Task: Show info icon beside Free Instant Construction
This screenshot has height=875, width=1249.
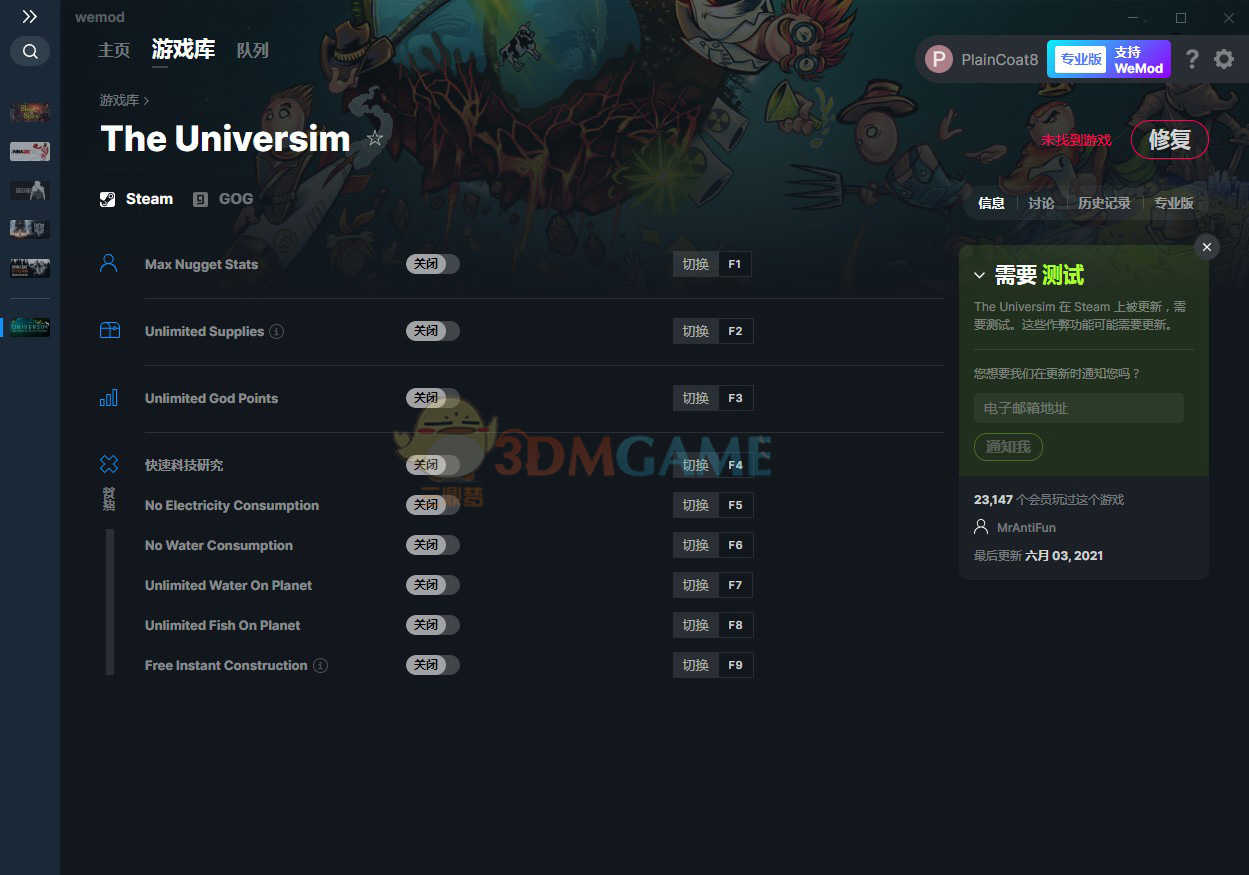Action: [x=320, y=665]
